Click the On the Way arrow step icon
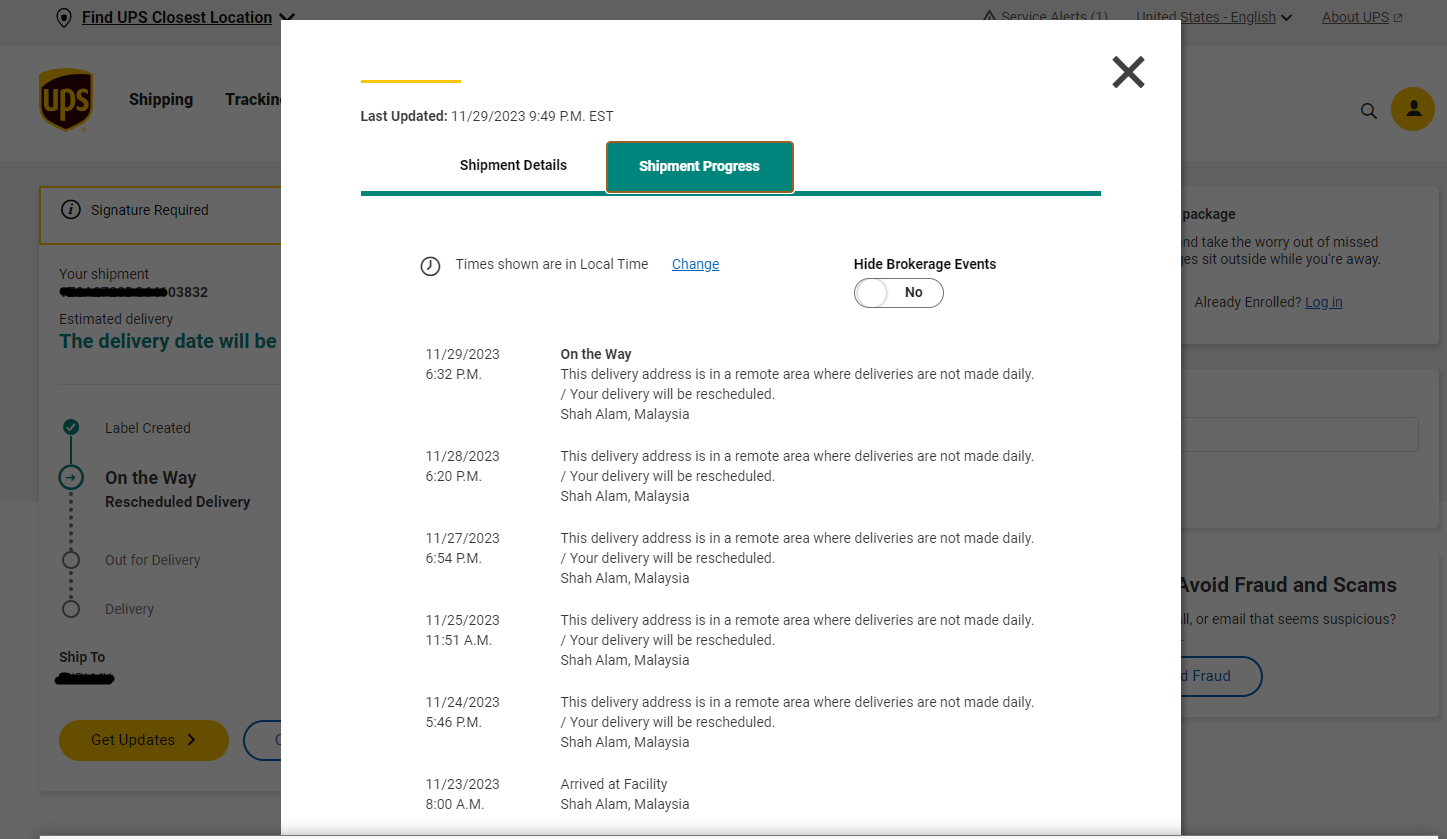This screenshot has width=1447, height=839. pyautogui.click(x=71, y=478)
